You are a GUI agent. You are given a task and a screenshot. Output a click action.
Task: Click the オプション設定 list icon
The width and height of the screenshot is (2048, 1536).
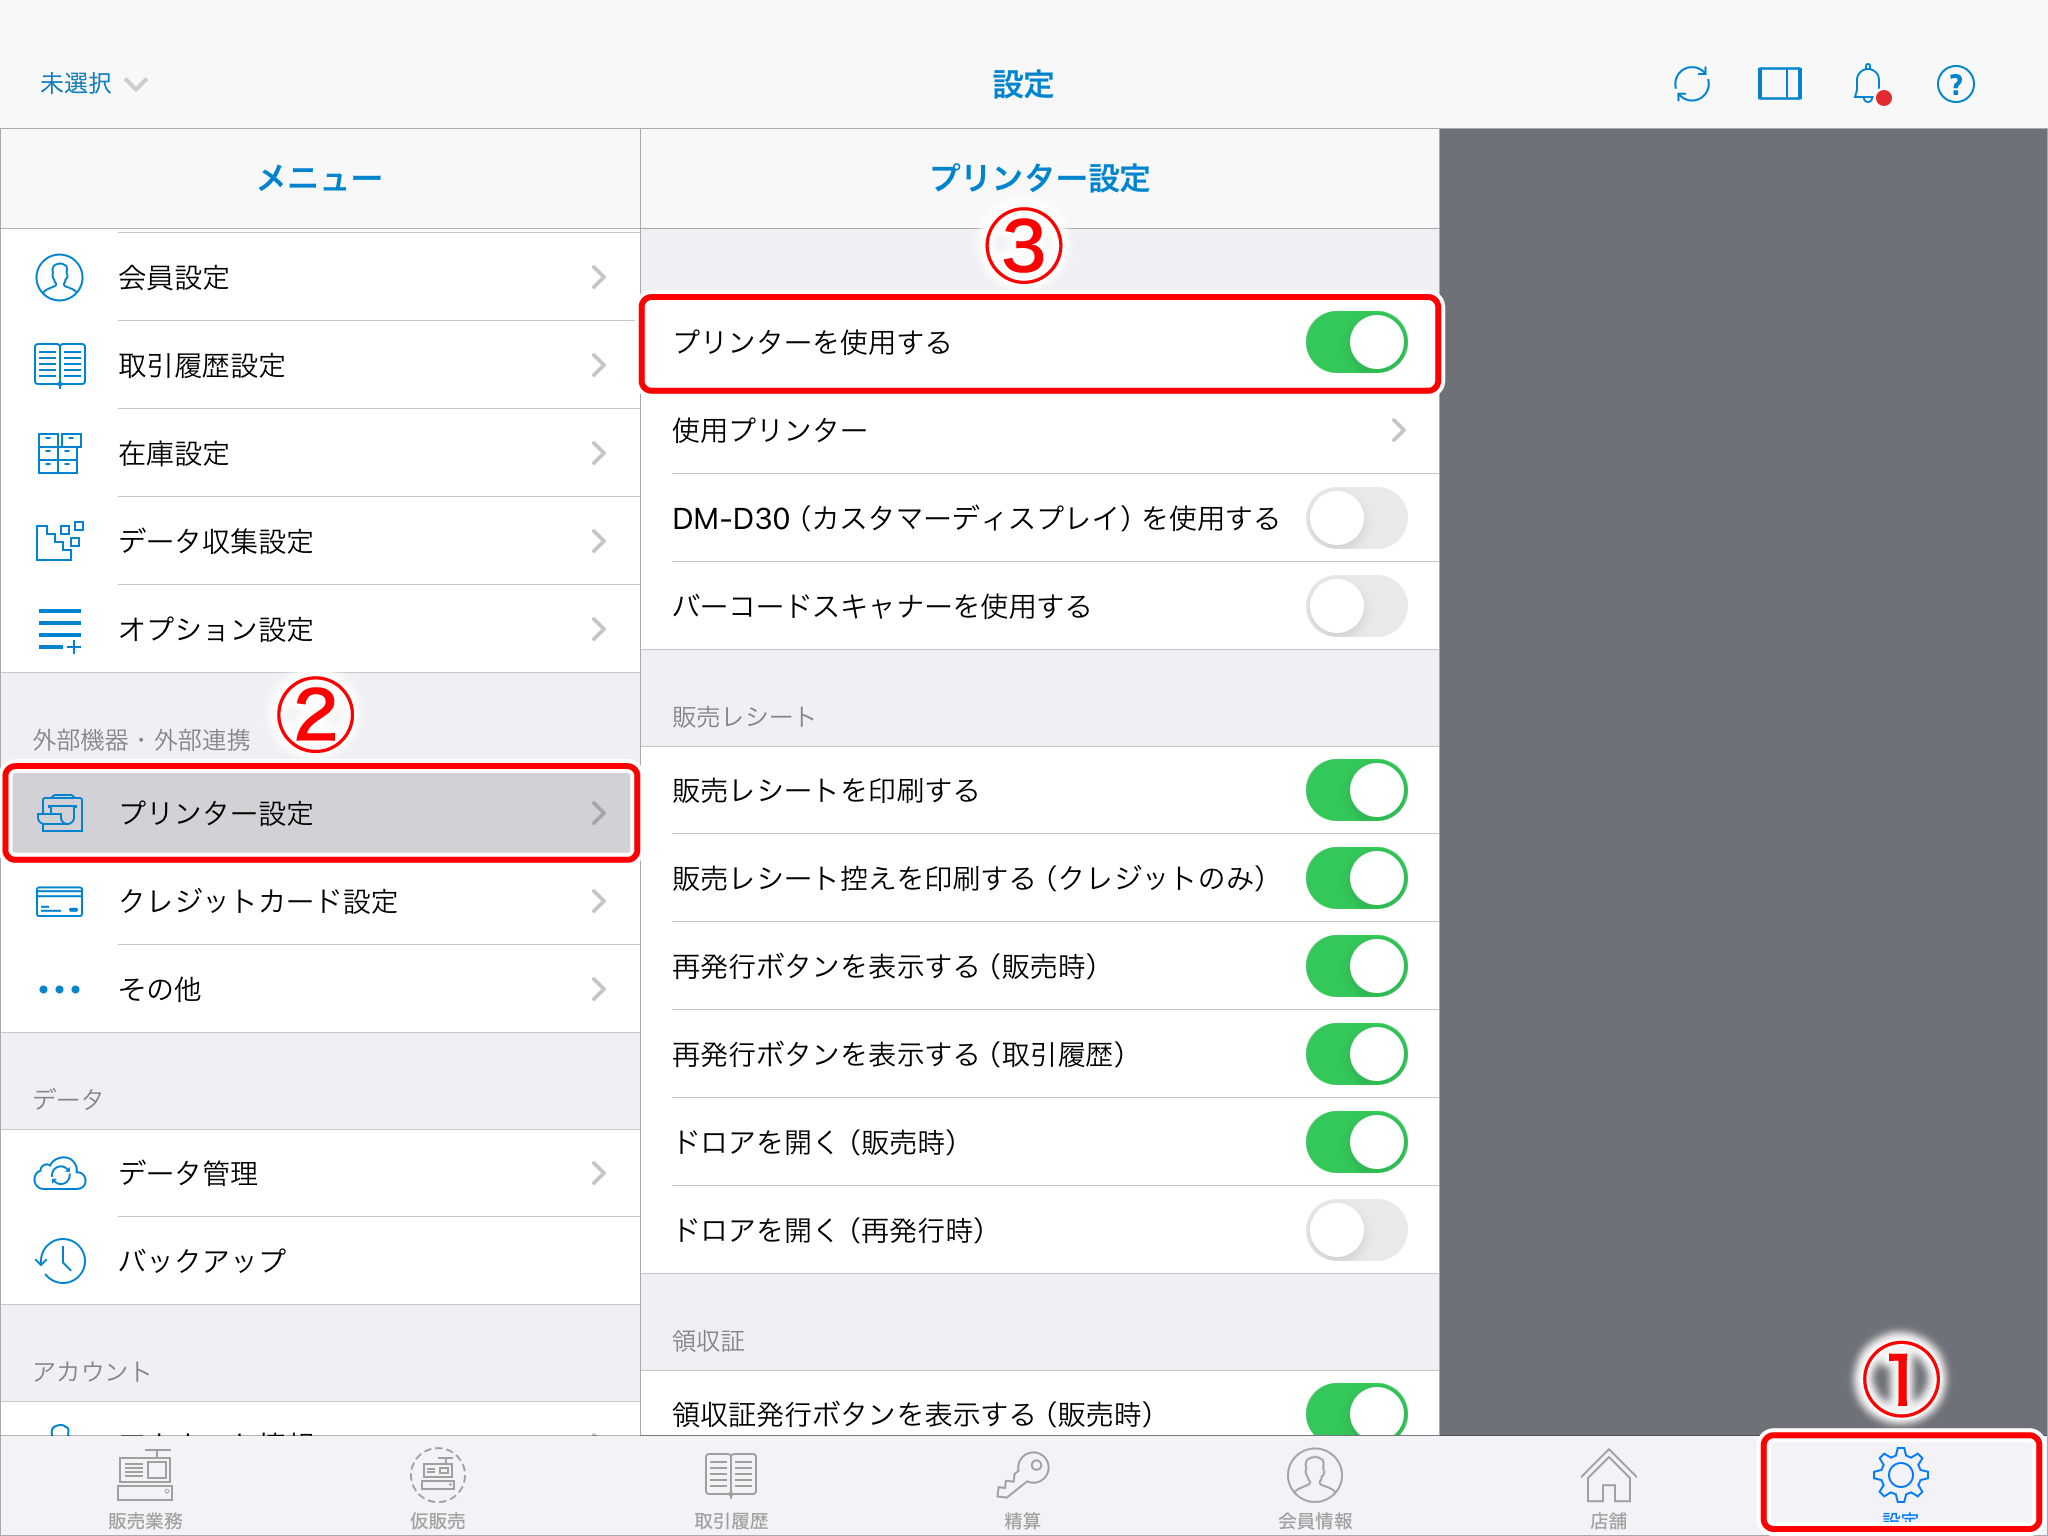tap(60, 629)
